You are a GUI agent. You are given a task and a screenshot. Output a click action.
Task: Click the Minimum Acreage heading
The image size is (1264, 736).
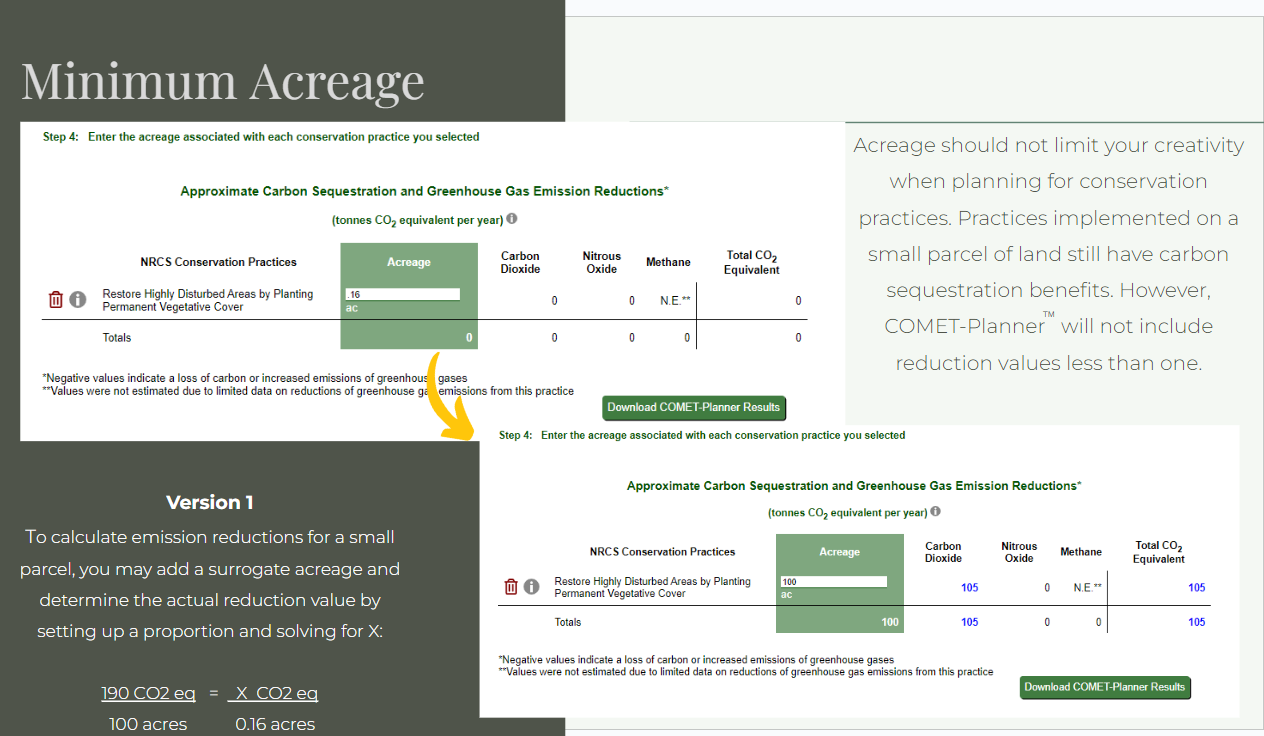223,81
